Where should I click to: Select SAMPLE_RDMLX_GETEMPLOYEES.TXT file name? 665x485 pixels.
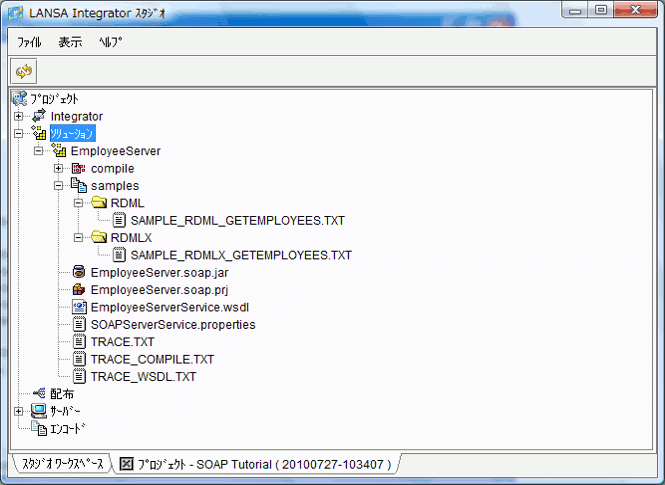click(x=241, y=255)
